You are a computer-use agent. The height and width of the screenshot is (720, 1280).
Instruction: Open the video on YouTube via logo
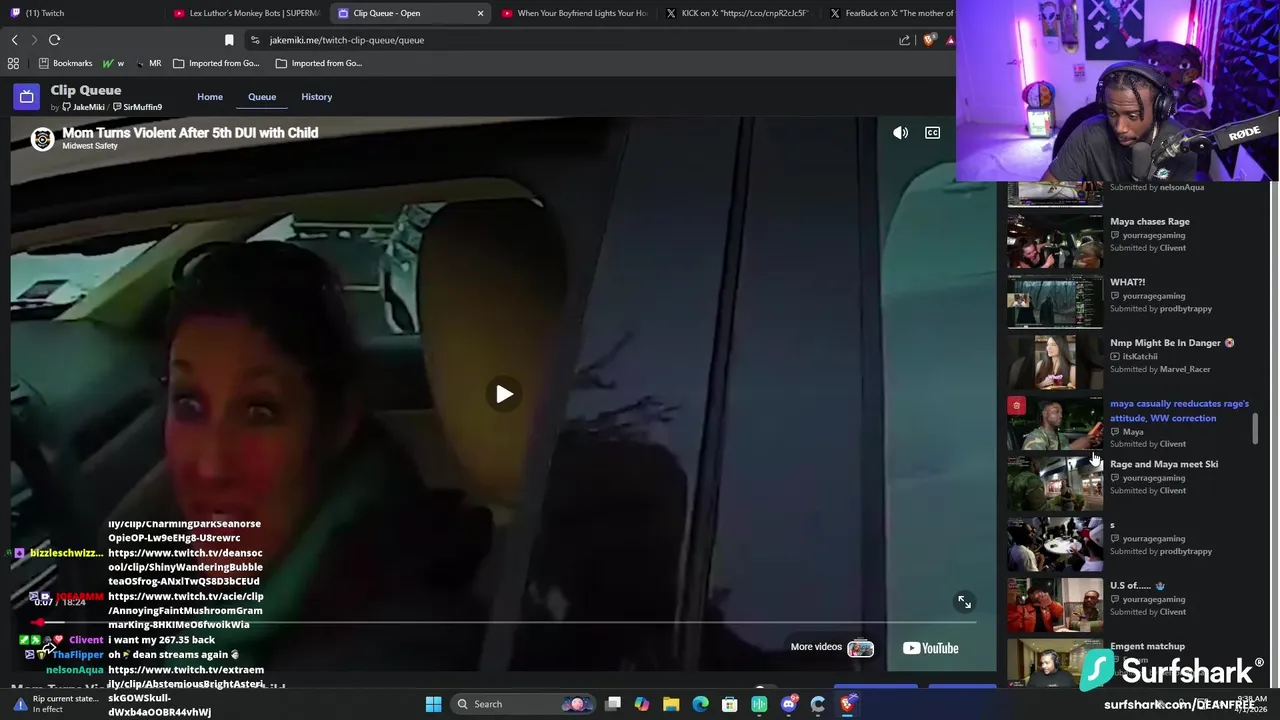(x=931, y=648)
